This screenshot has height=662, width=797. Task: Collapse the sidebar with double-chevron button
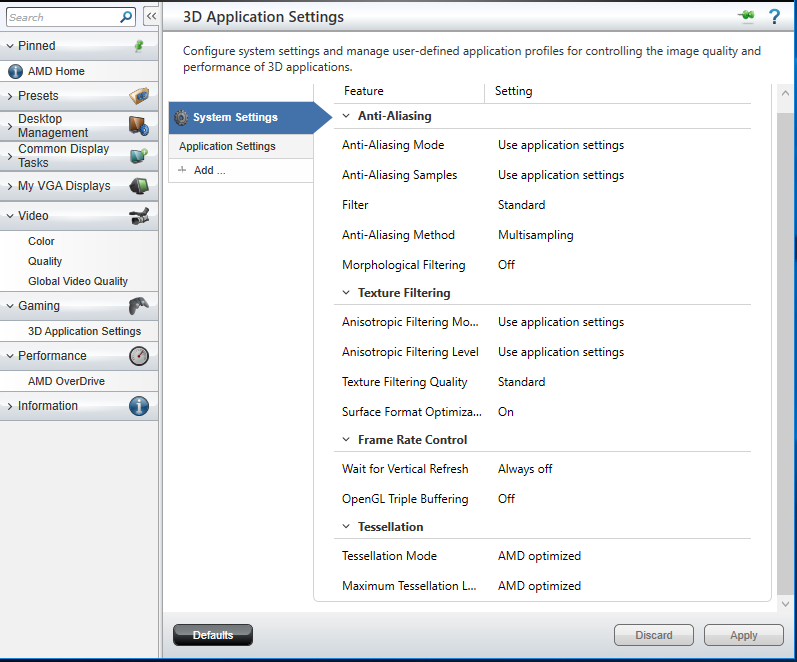[151, 16]
